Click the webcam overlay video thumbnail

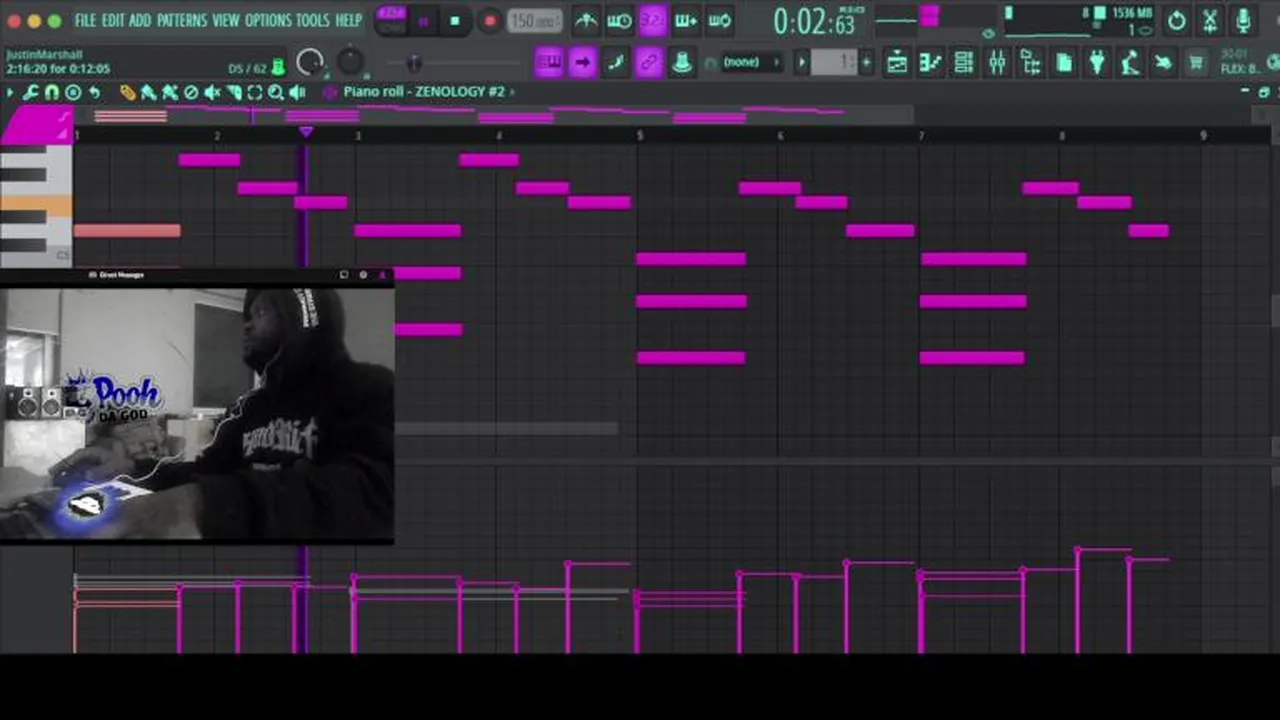[x=197, y=414]
